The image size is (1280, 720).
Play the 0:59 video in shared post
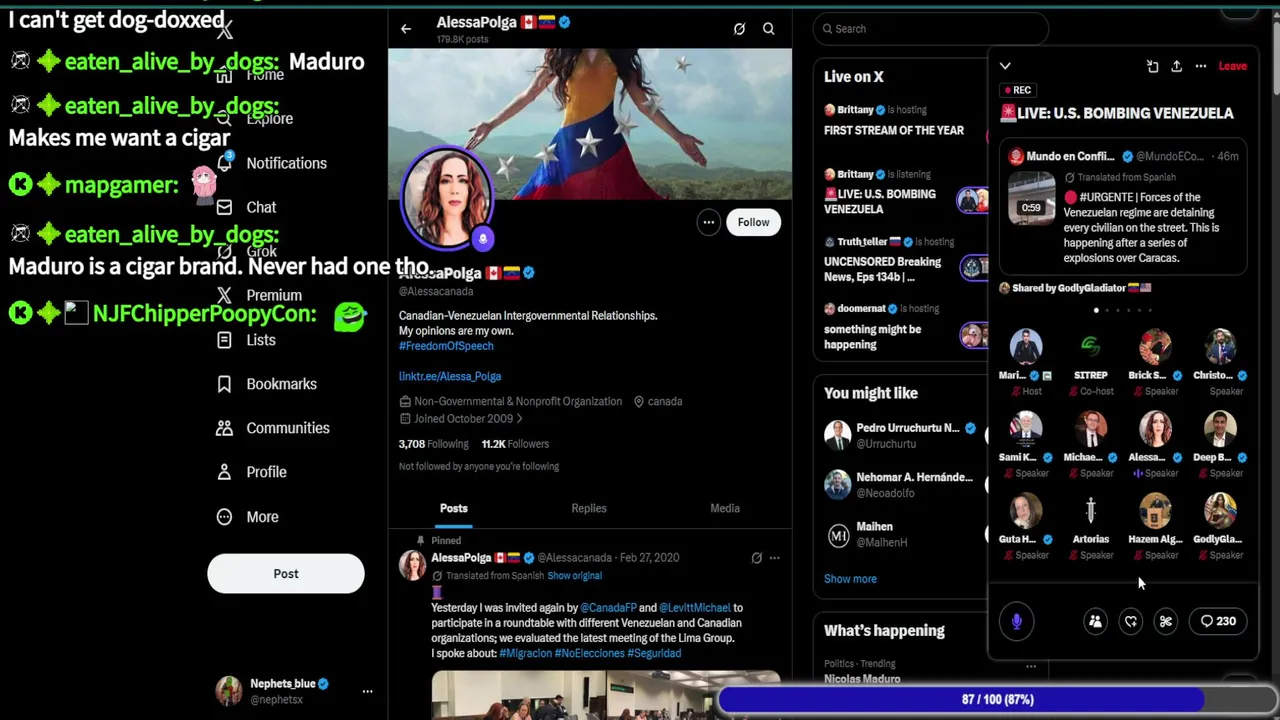click(1031, 199)
